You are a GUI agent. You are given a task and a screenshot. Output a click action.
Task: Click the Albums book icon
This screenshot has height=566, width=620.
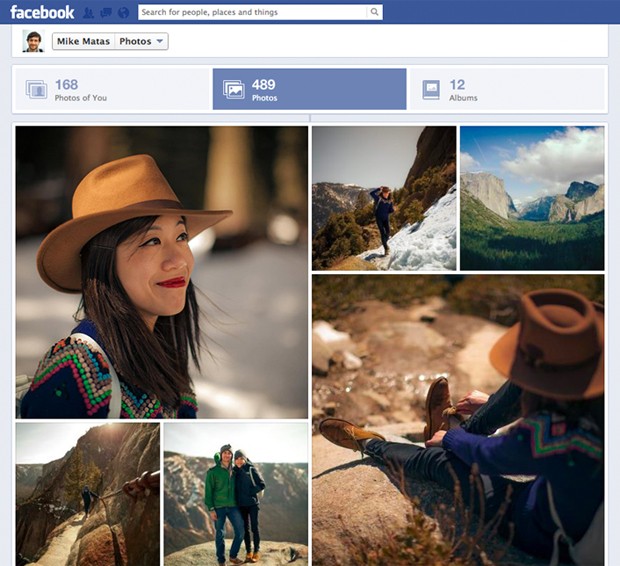[x=431, y=90]
